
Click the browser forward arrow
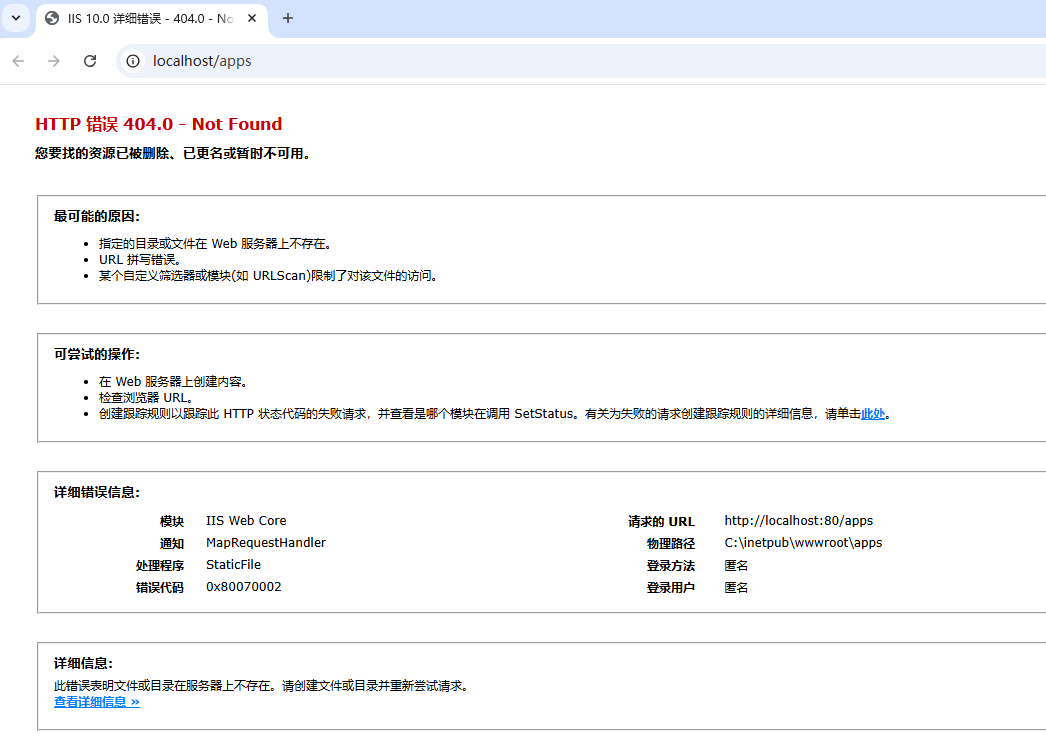coord(54,61)
